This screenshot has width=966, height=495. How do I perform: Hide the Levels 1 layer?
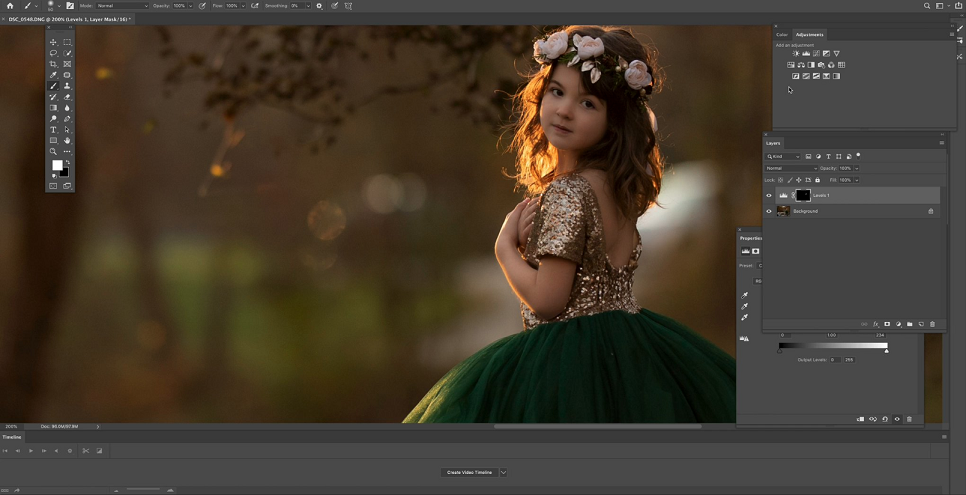[x=768, y=195]
